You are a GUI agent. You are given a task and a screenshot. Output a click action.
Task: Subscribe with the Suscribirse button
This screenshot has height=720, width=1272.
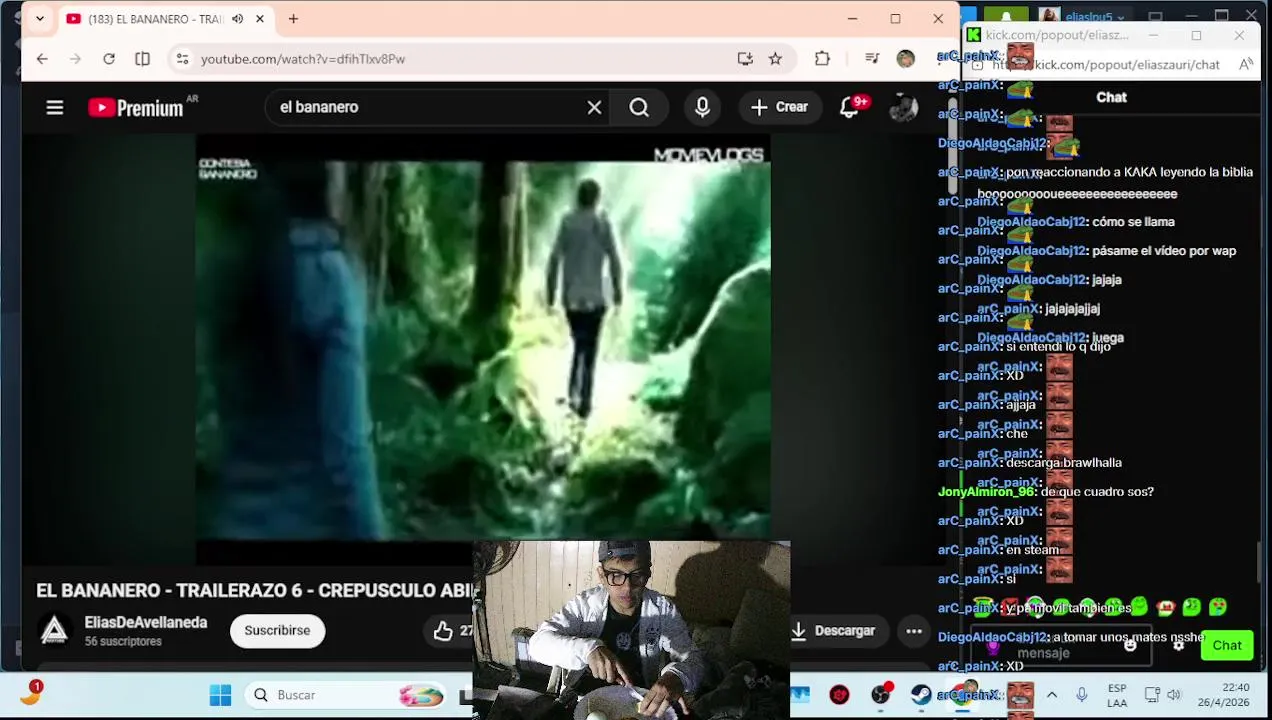tap(277, 631)
